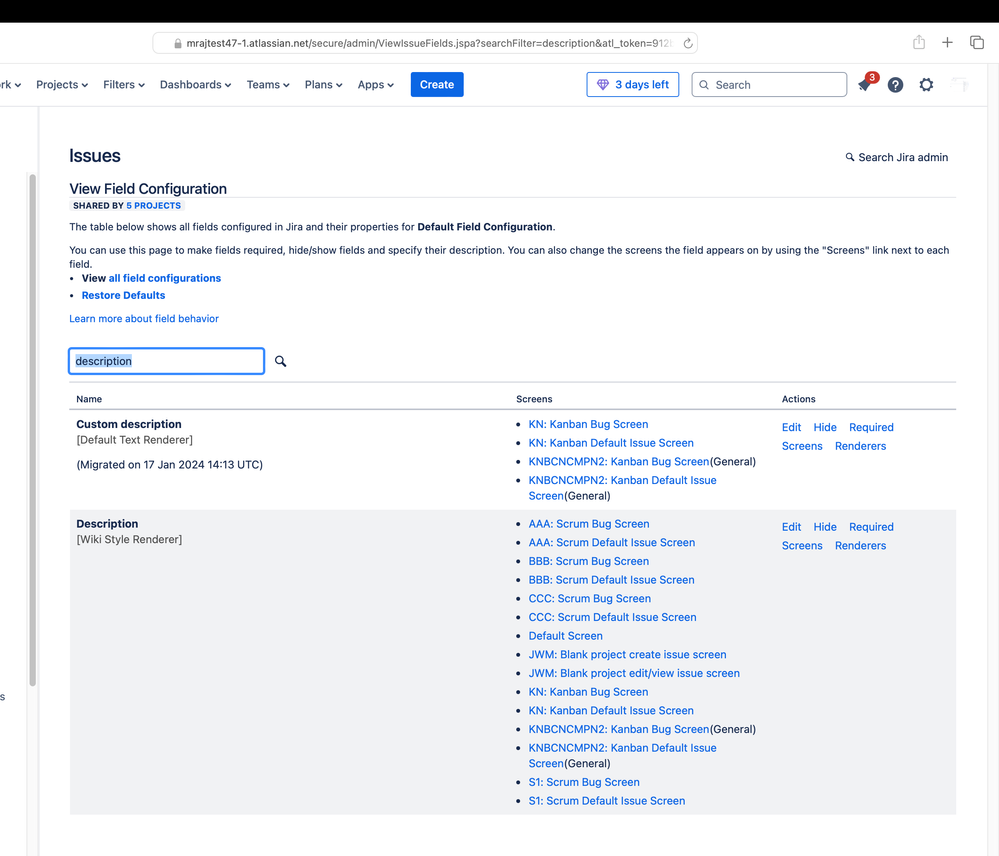Click Edit for Description field

pyautogui.click(x=791, y=527)
